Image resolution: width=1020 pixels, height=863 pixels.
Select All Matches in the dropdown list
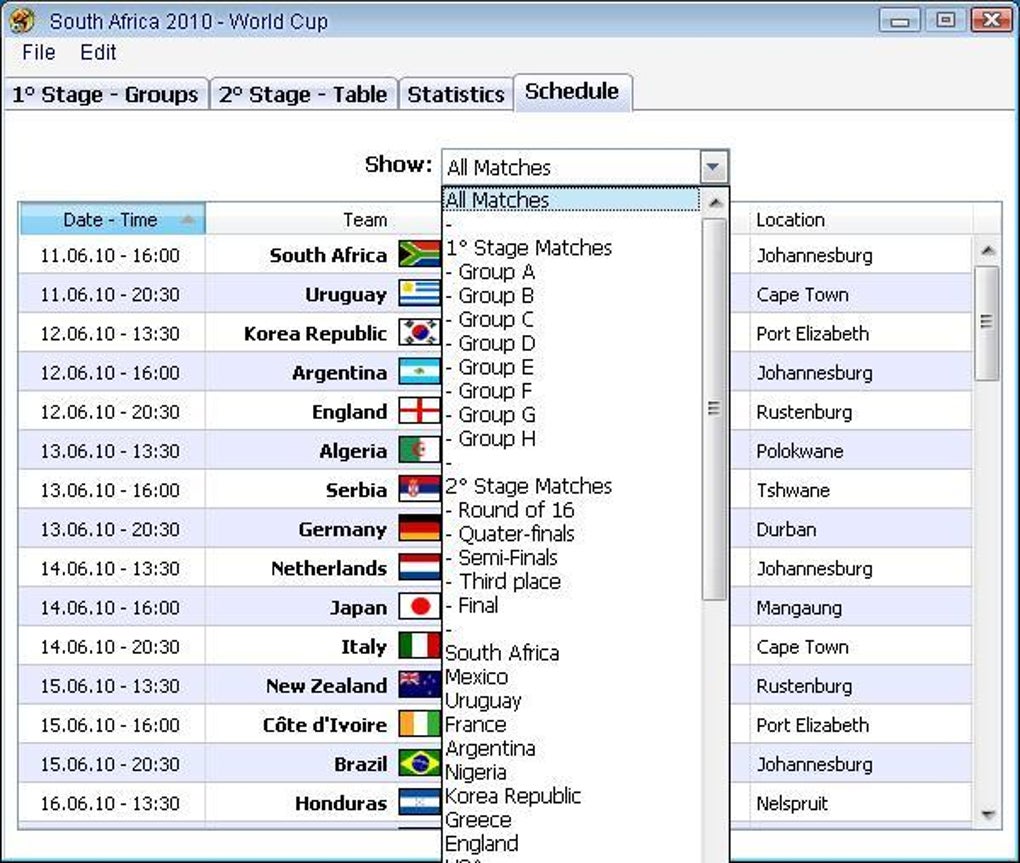pyautogui.click(x=571, y=200)
